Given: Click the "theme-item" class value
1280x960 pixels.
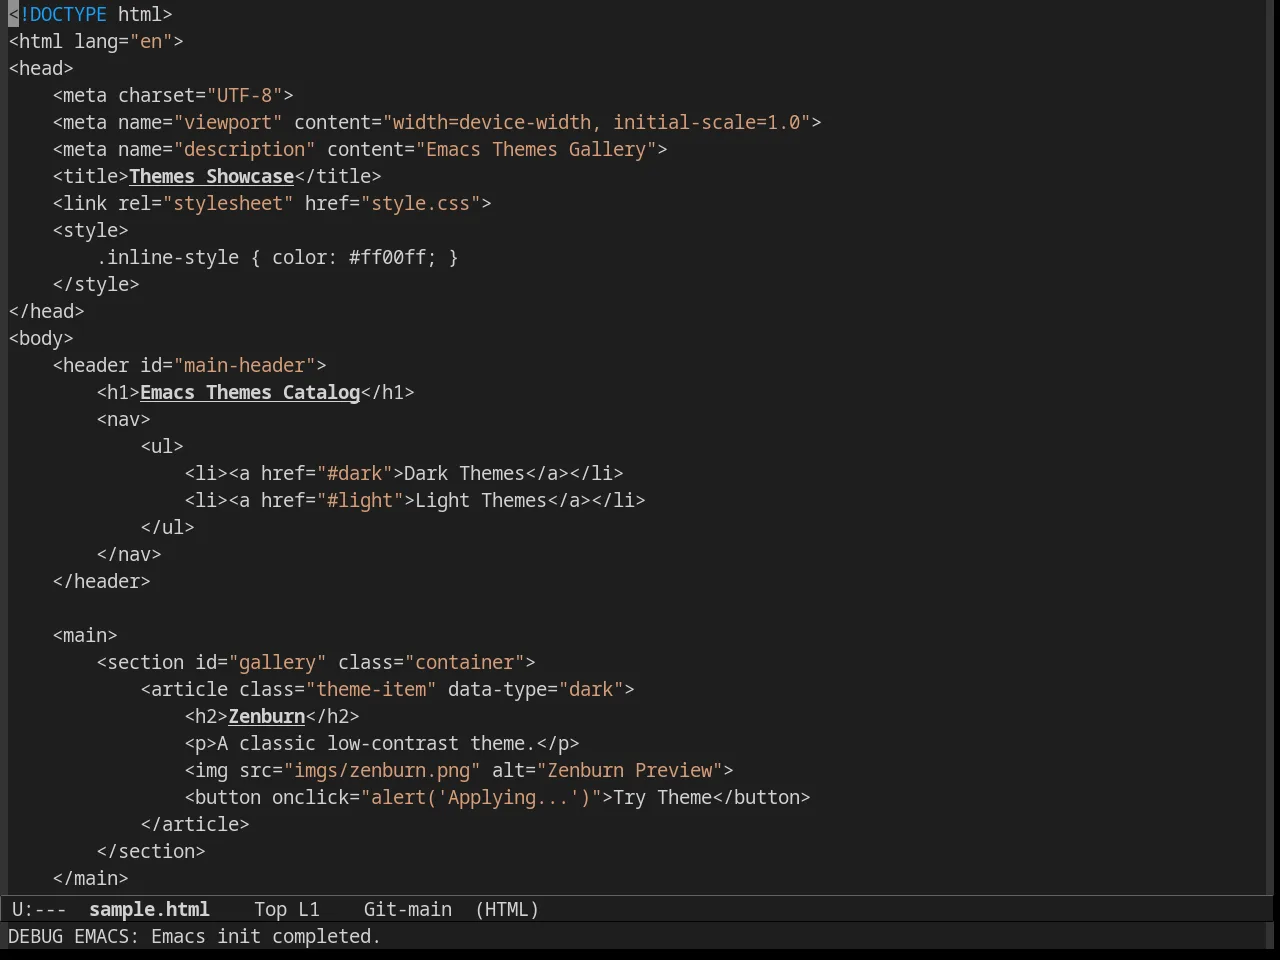Looking at the screenshot, I should (x=371, y=689).
